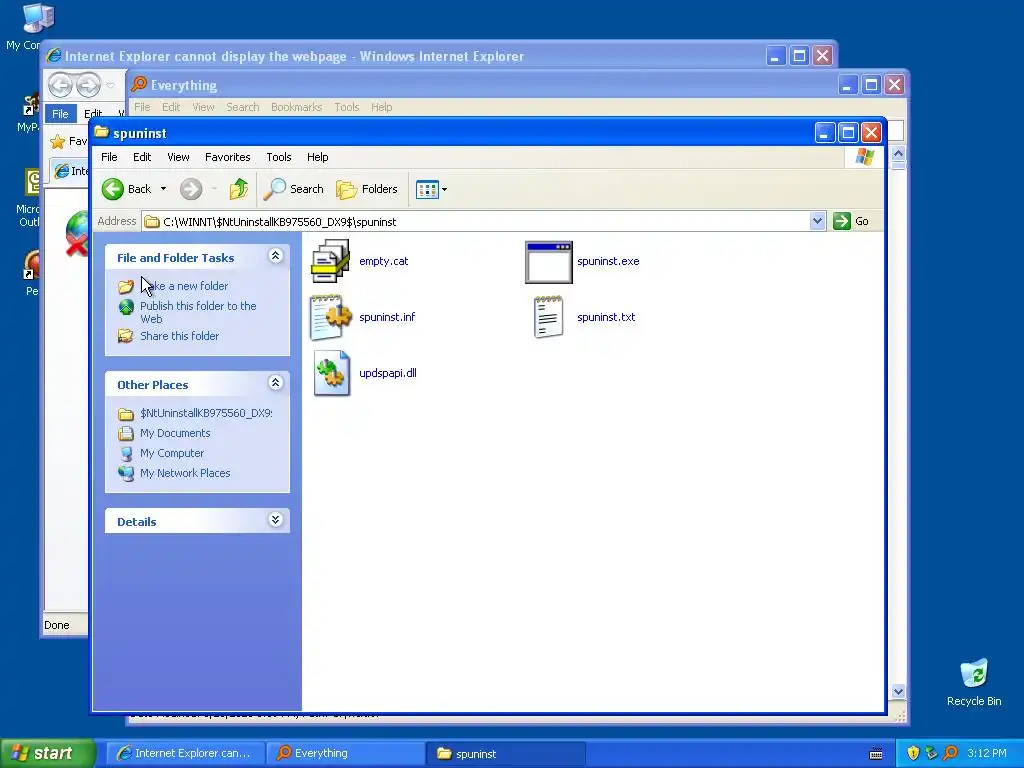
Task: Click the Favorites star in Internet Explorer
Action: [58, 142]
